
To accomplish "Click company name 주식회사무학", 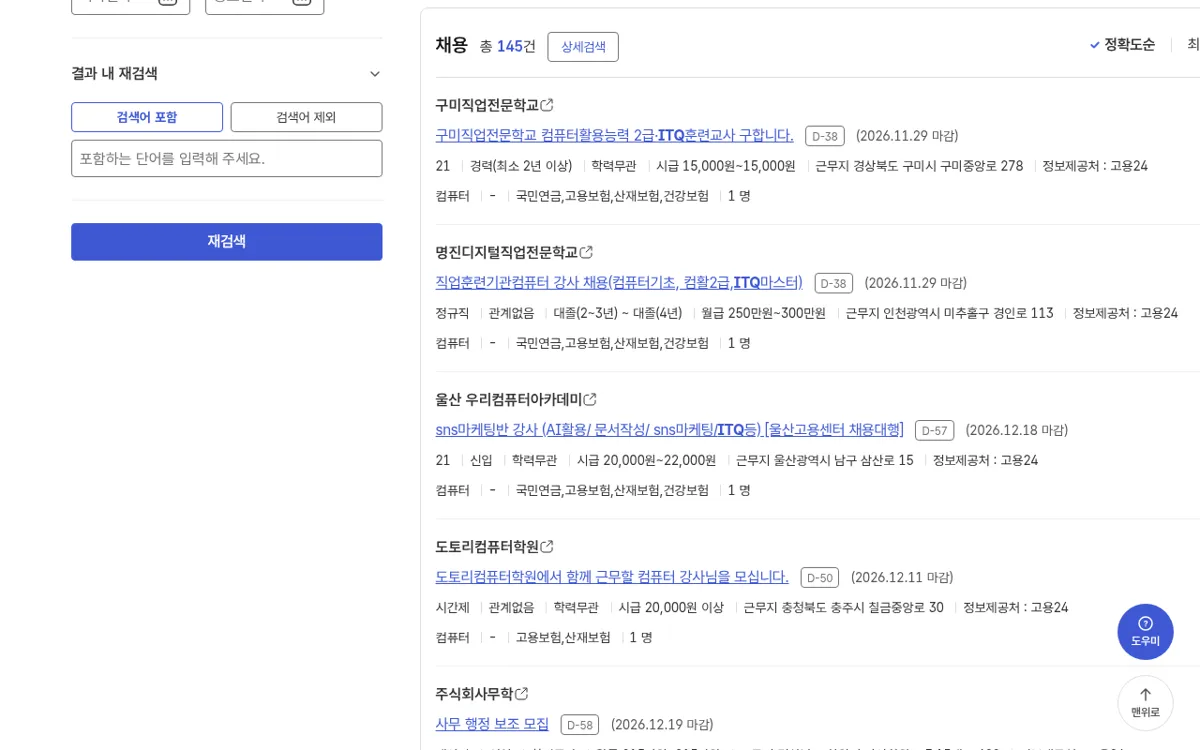I will [474, 693].
